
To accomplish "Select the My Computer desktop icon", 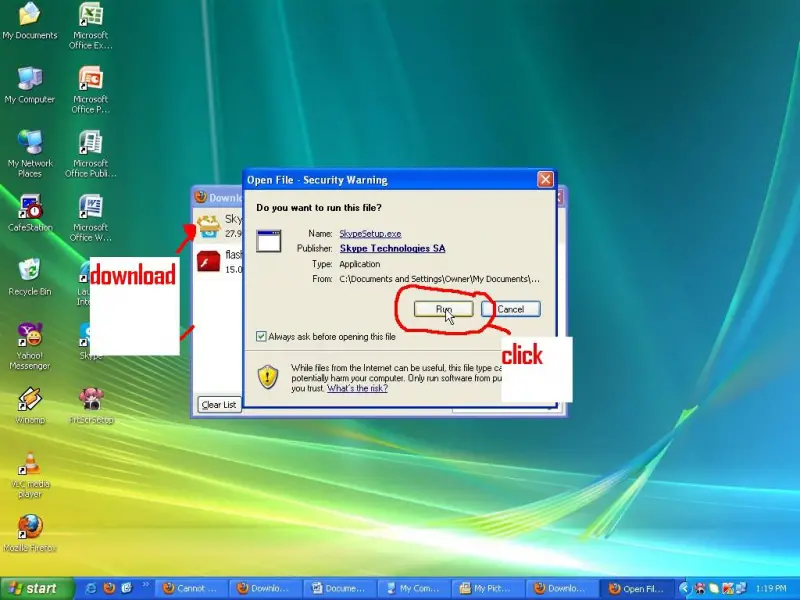I will (30, 85).
